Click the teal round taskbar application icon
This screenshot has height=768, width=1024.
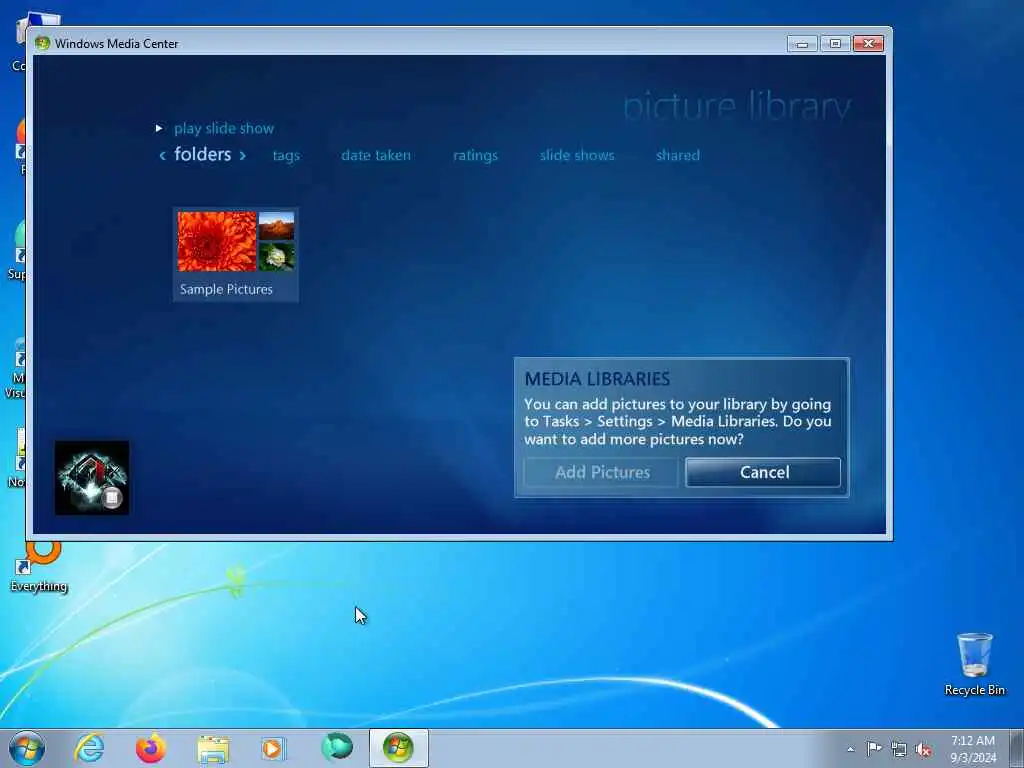coord(336,748)
